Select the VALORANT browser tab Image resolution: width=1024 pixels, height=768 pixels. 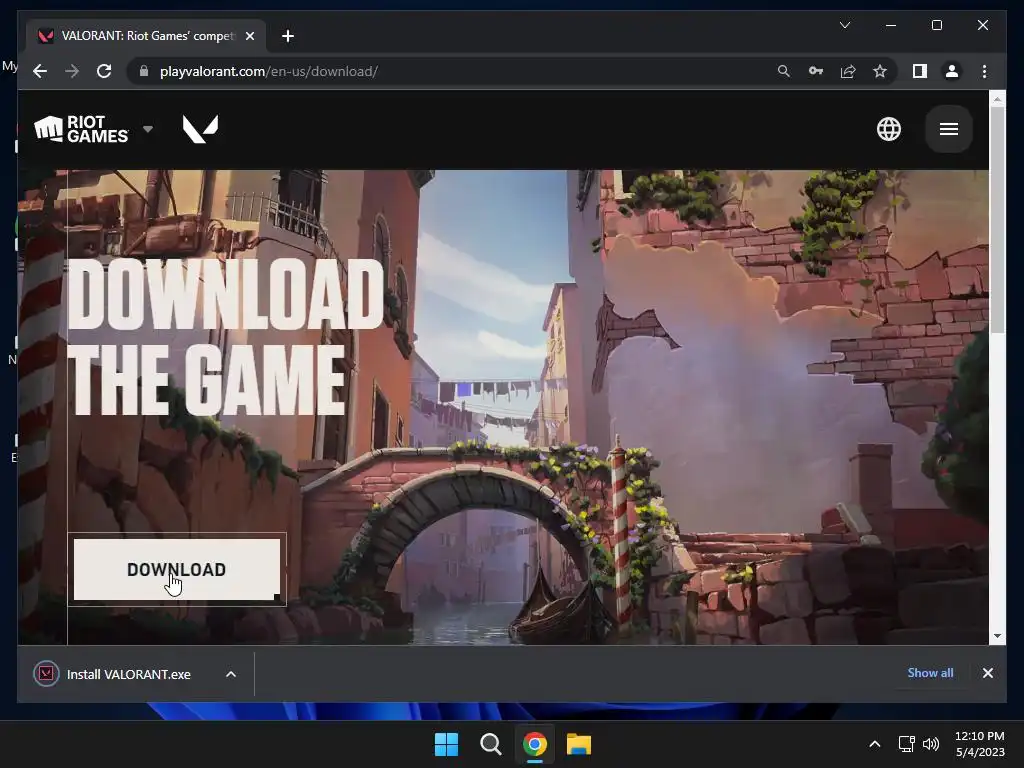click(146, 36)
